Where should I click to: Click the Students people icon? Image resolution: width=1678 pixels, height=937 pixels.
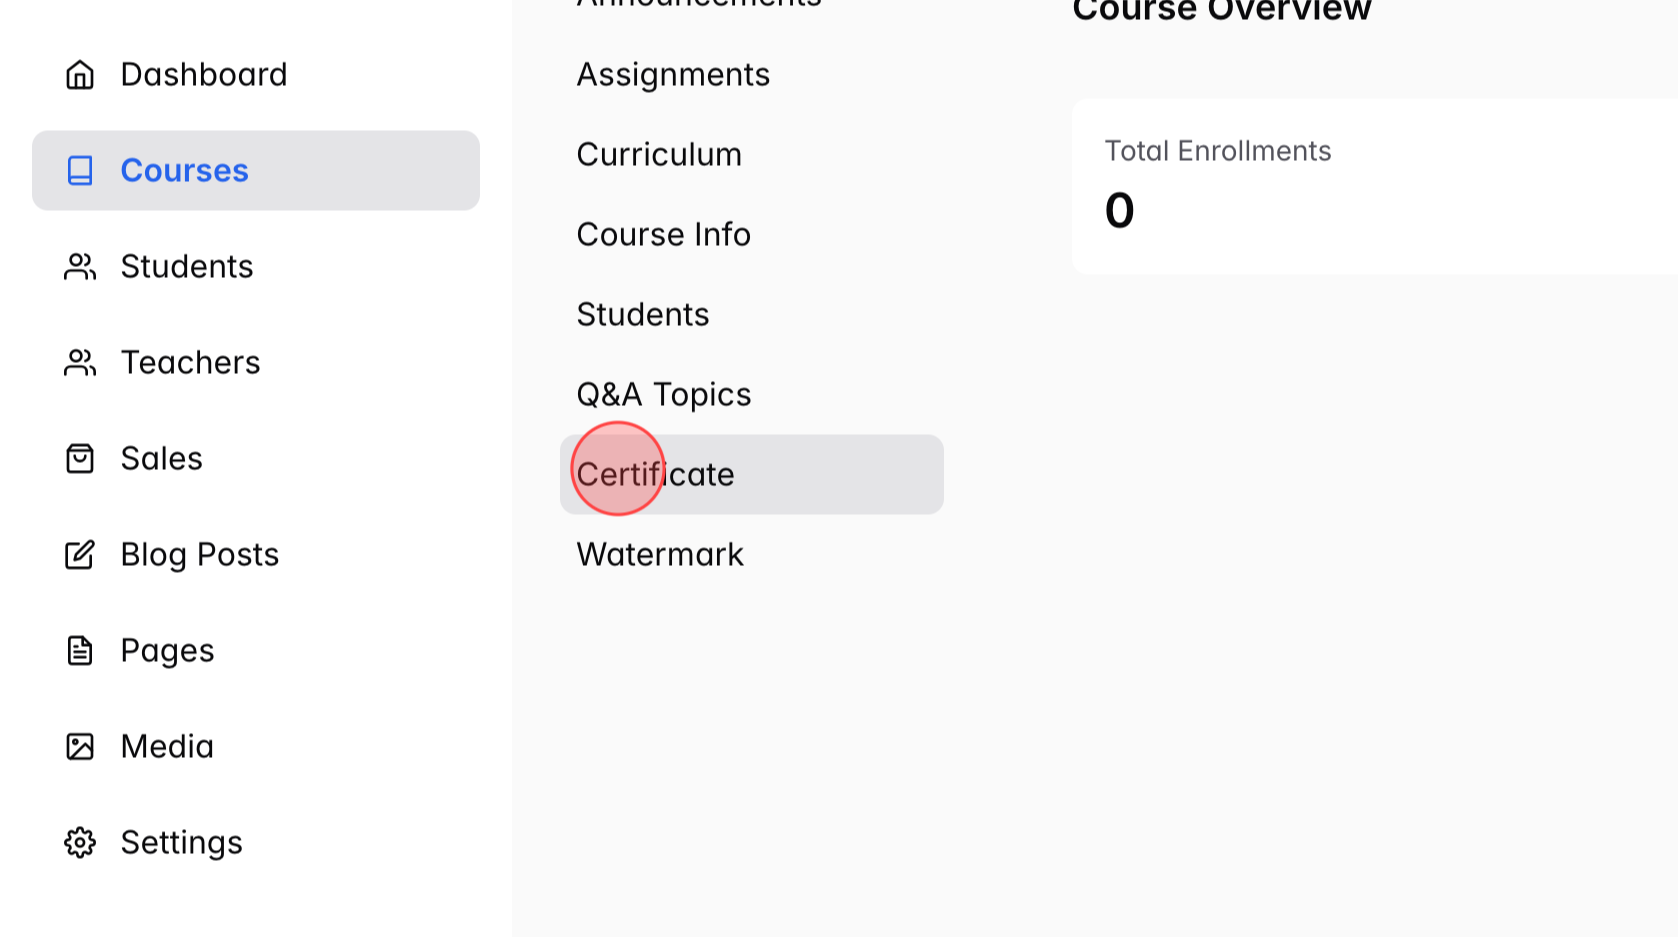point(80,266)
